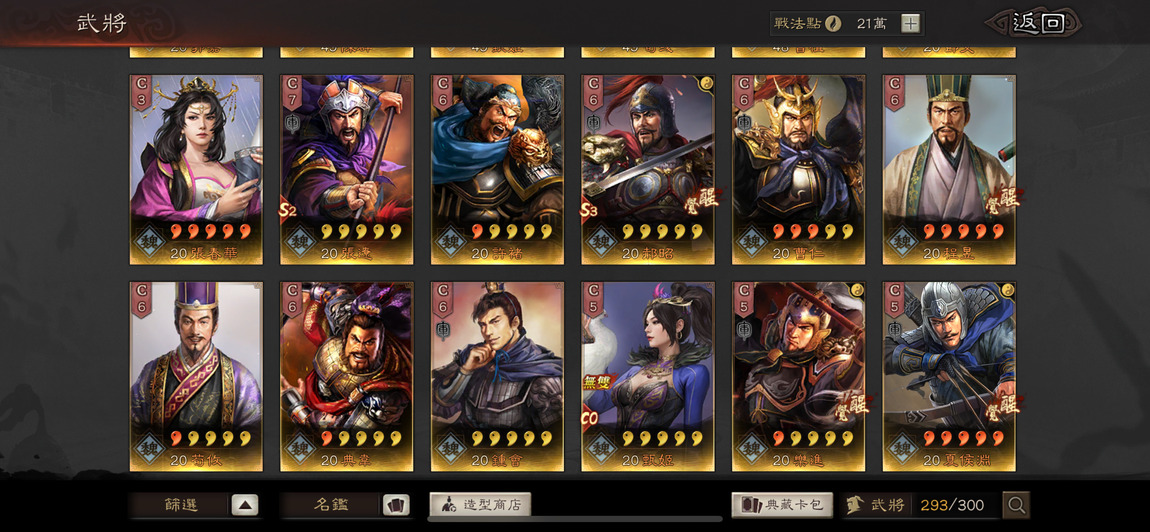Click the S2 badge on 張遼 card
Screen dimensions: 1150x532
[288, 211]
